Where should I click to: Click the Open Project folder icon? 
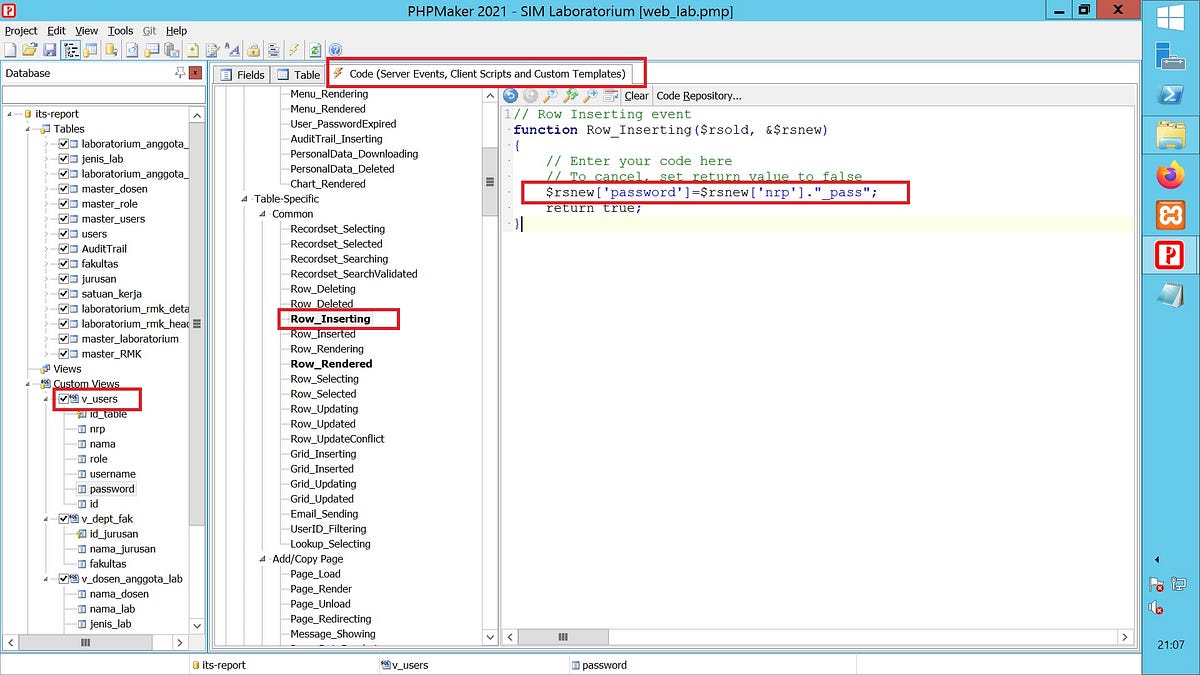30,50
